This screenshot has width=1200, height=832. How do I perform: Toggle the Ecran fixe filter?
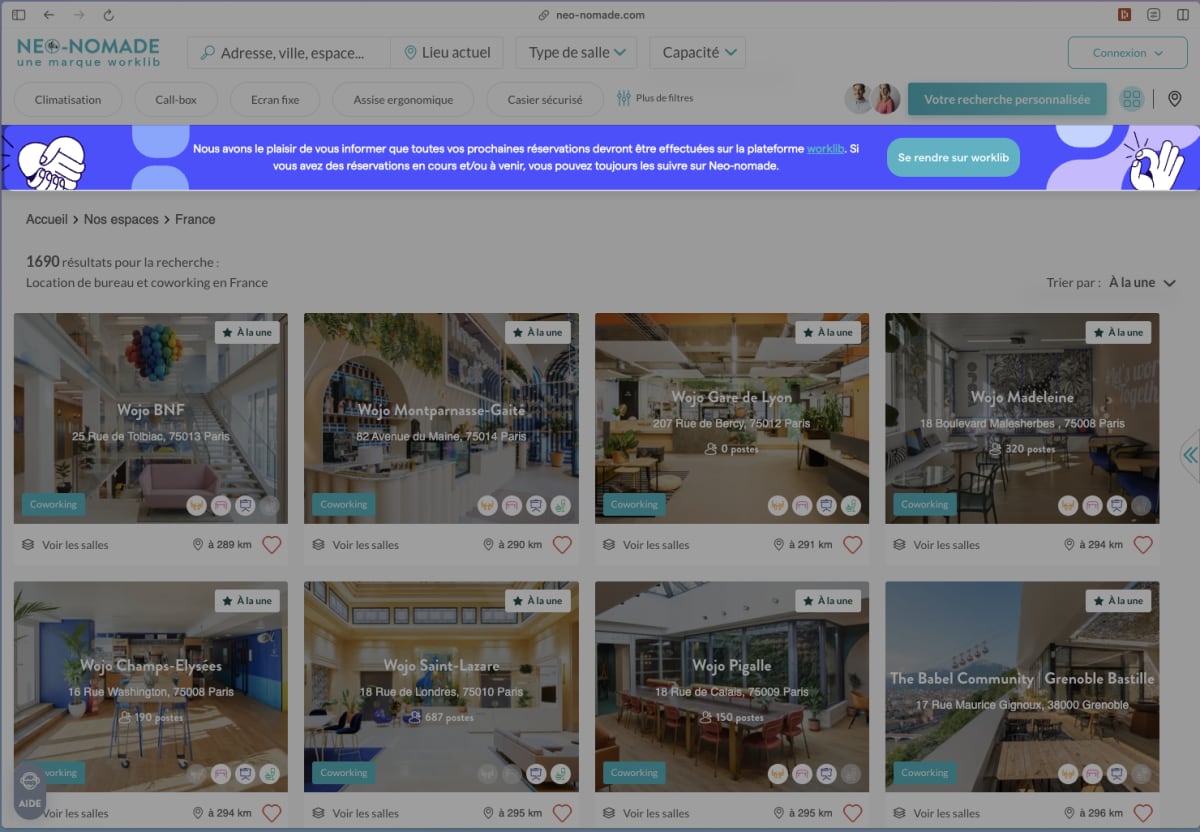(275, 100)
